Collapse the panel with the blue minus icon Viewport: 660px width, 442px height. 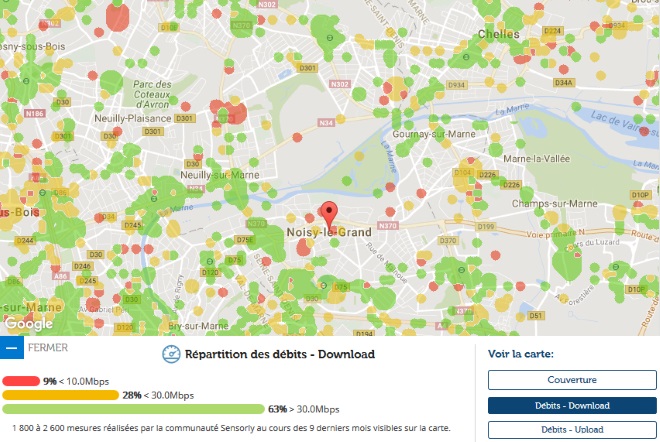[12, 348]
